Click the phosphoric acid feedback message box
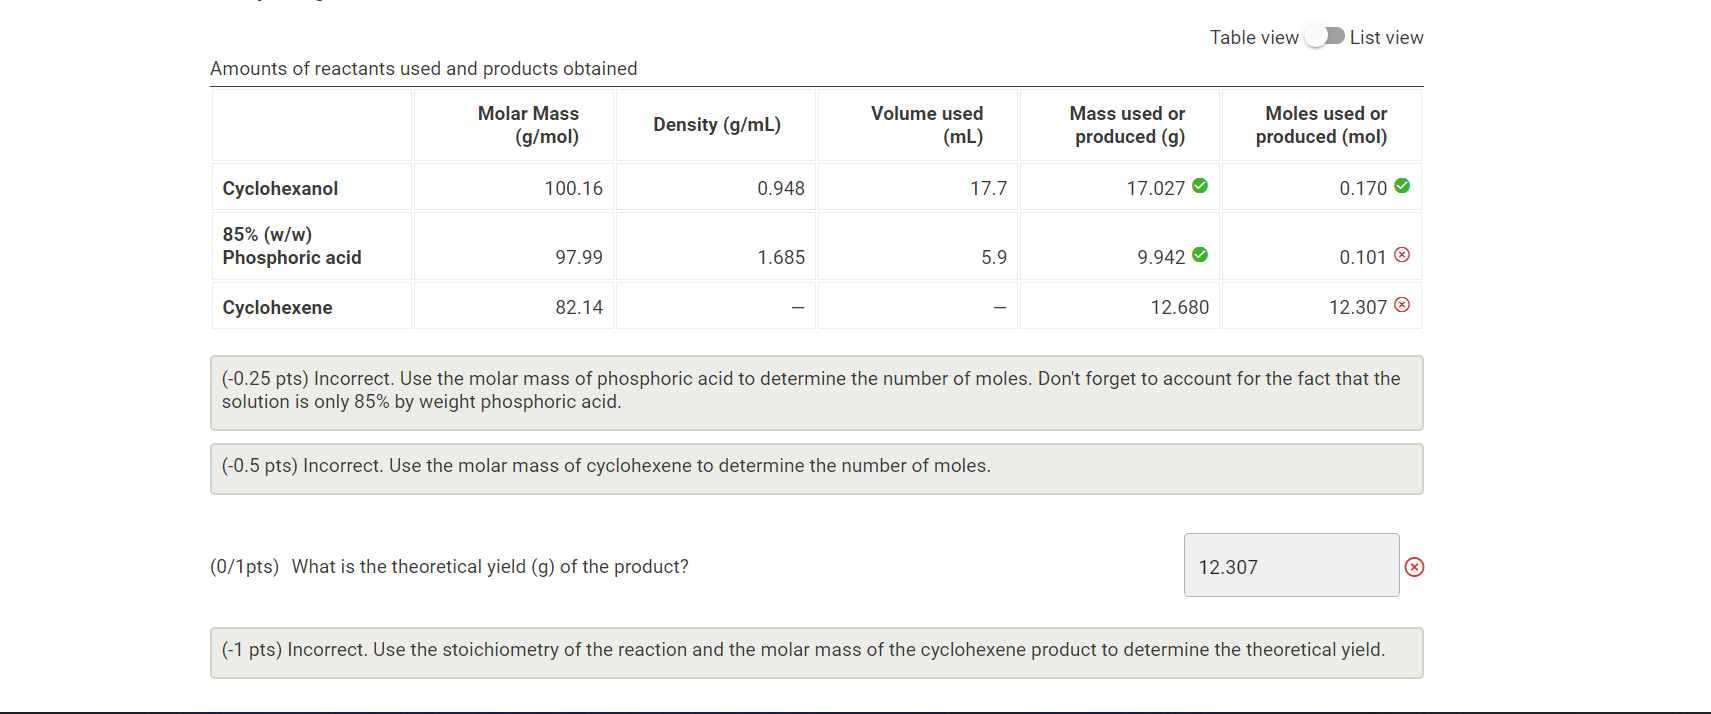 (x=816, y=392)
